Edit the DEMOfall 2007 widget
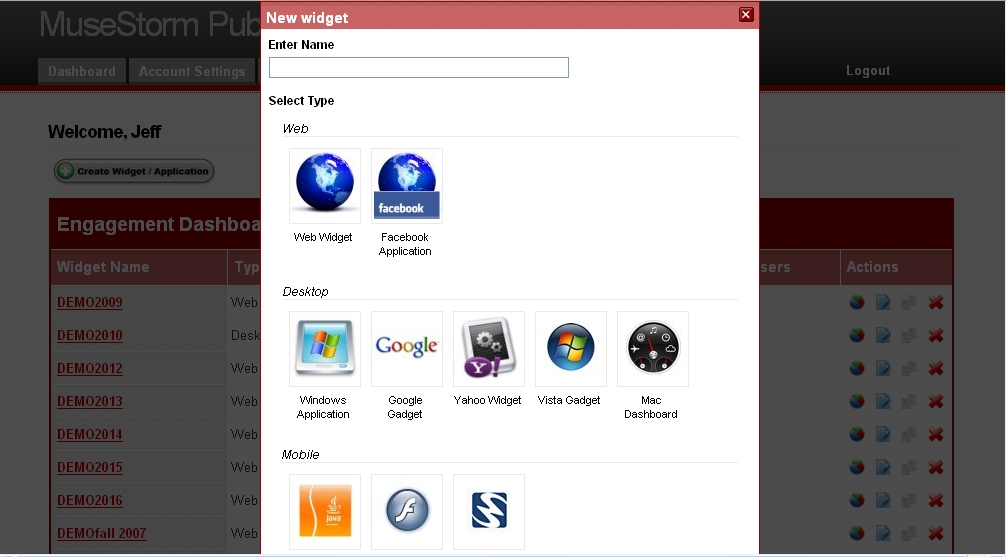Viewport: 1006px width, 557px height. pyautogui.click(x=883, y=533)
